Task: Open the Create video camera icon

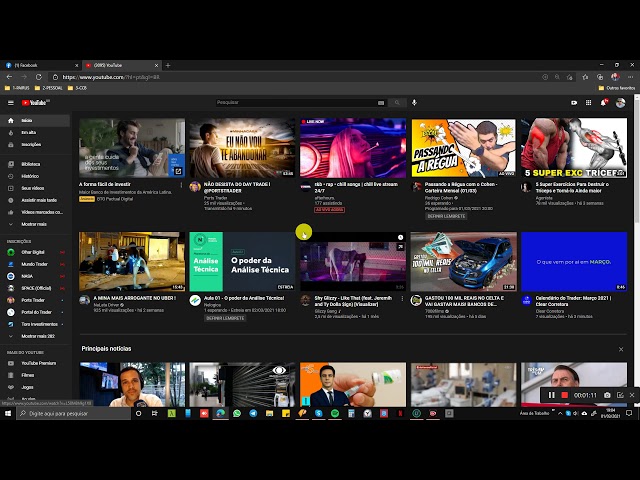Action: (x=574, y=103)
